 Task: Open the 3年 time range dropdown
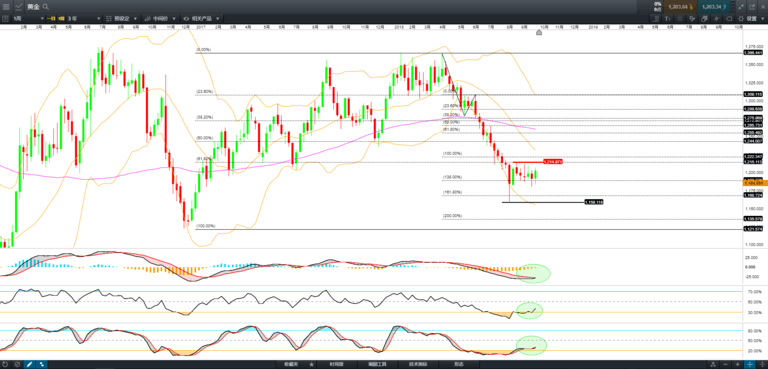(x=84, y=19)
